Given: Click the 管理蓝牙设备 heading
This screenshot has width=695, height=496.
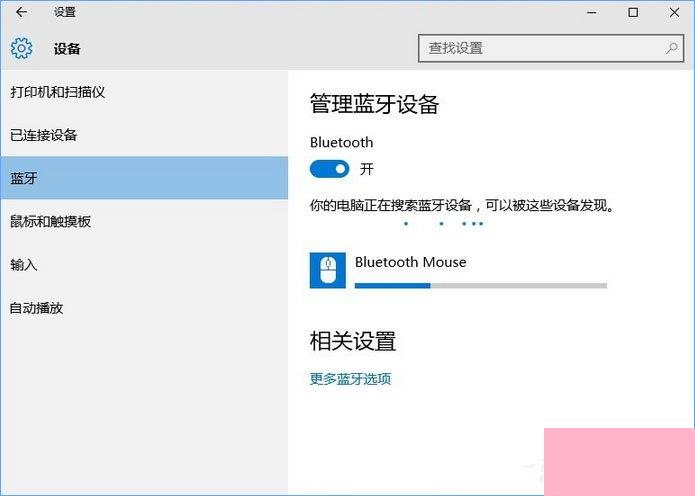Looking at the screenshot, I should [x=374, y=104].
